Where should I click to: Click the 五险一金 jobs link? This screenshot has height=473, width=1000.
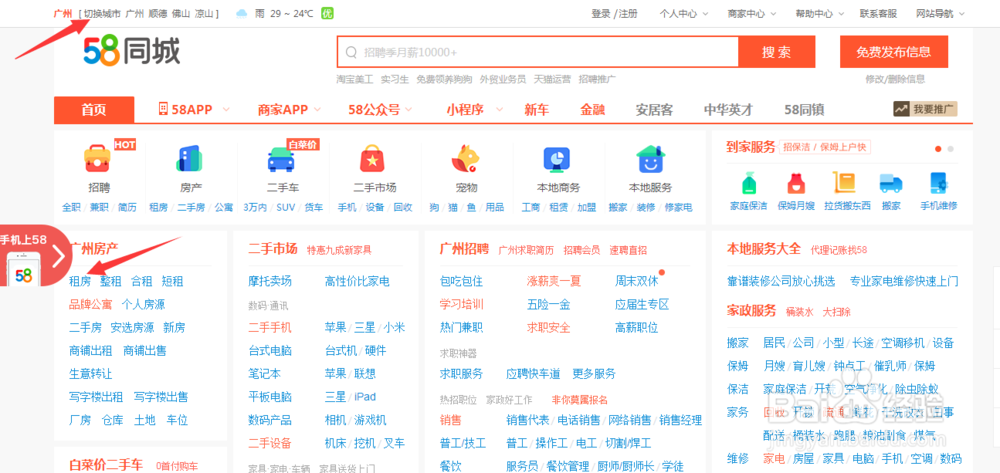pos(548,304)
